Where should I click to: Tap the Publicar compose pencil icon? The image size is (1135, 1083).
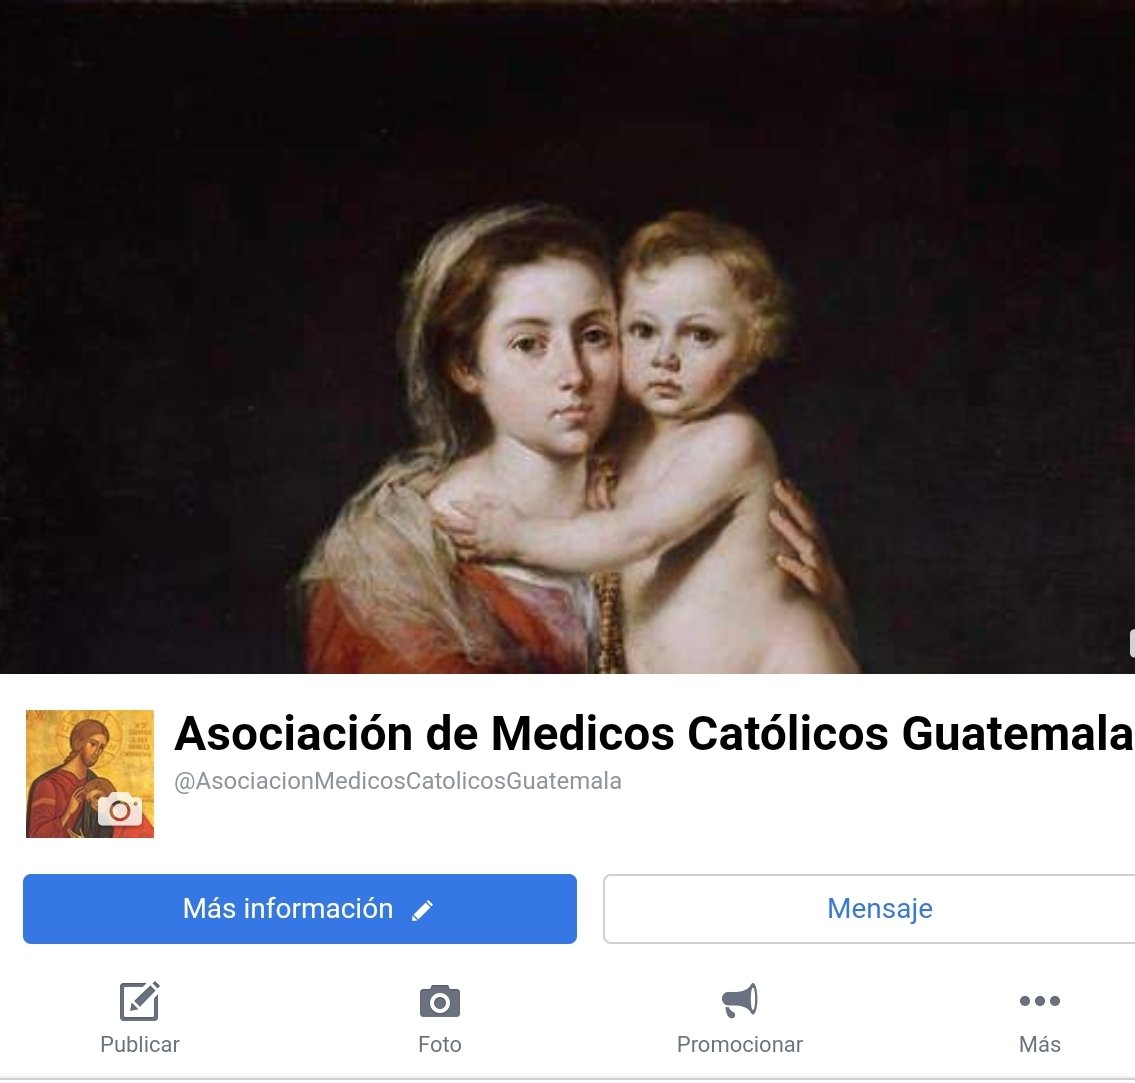click(140, 1001)
